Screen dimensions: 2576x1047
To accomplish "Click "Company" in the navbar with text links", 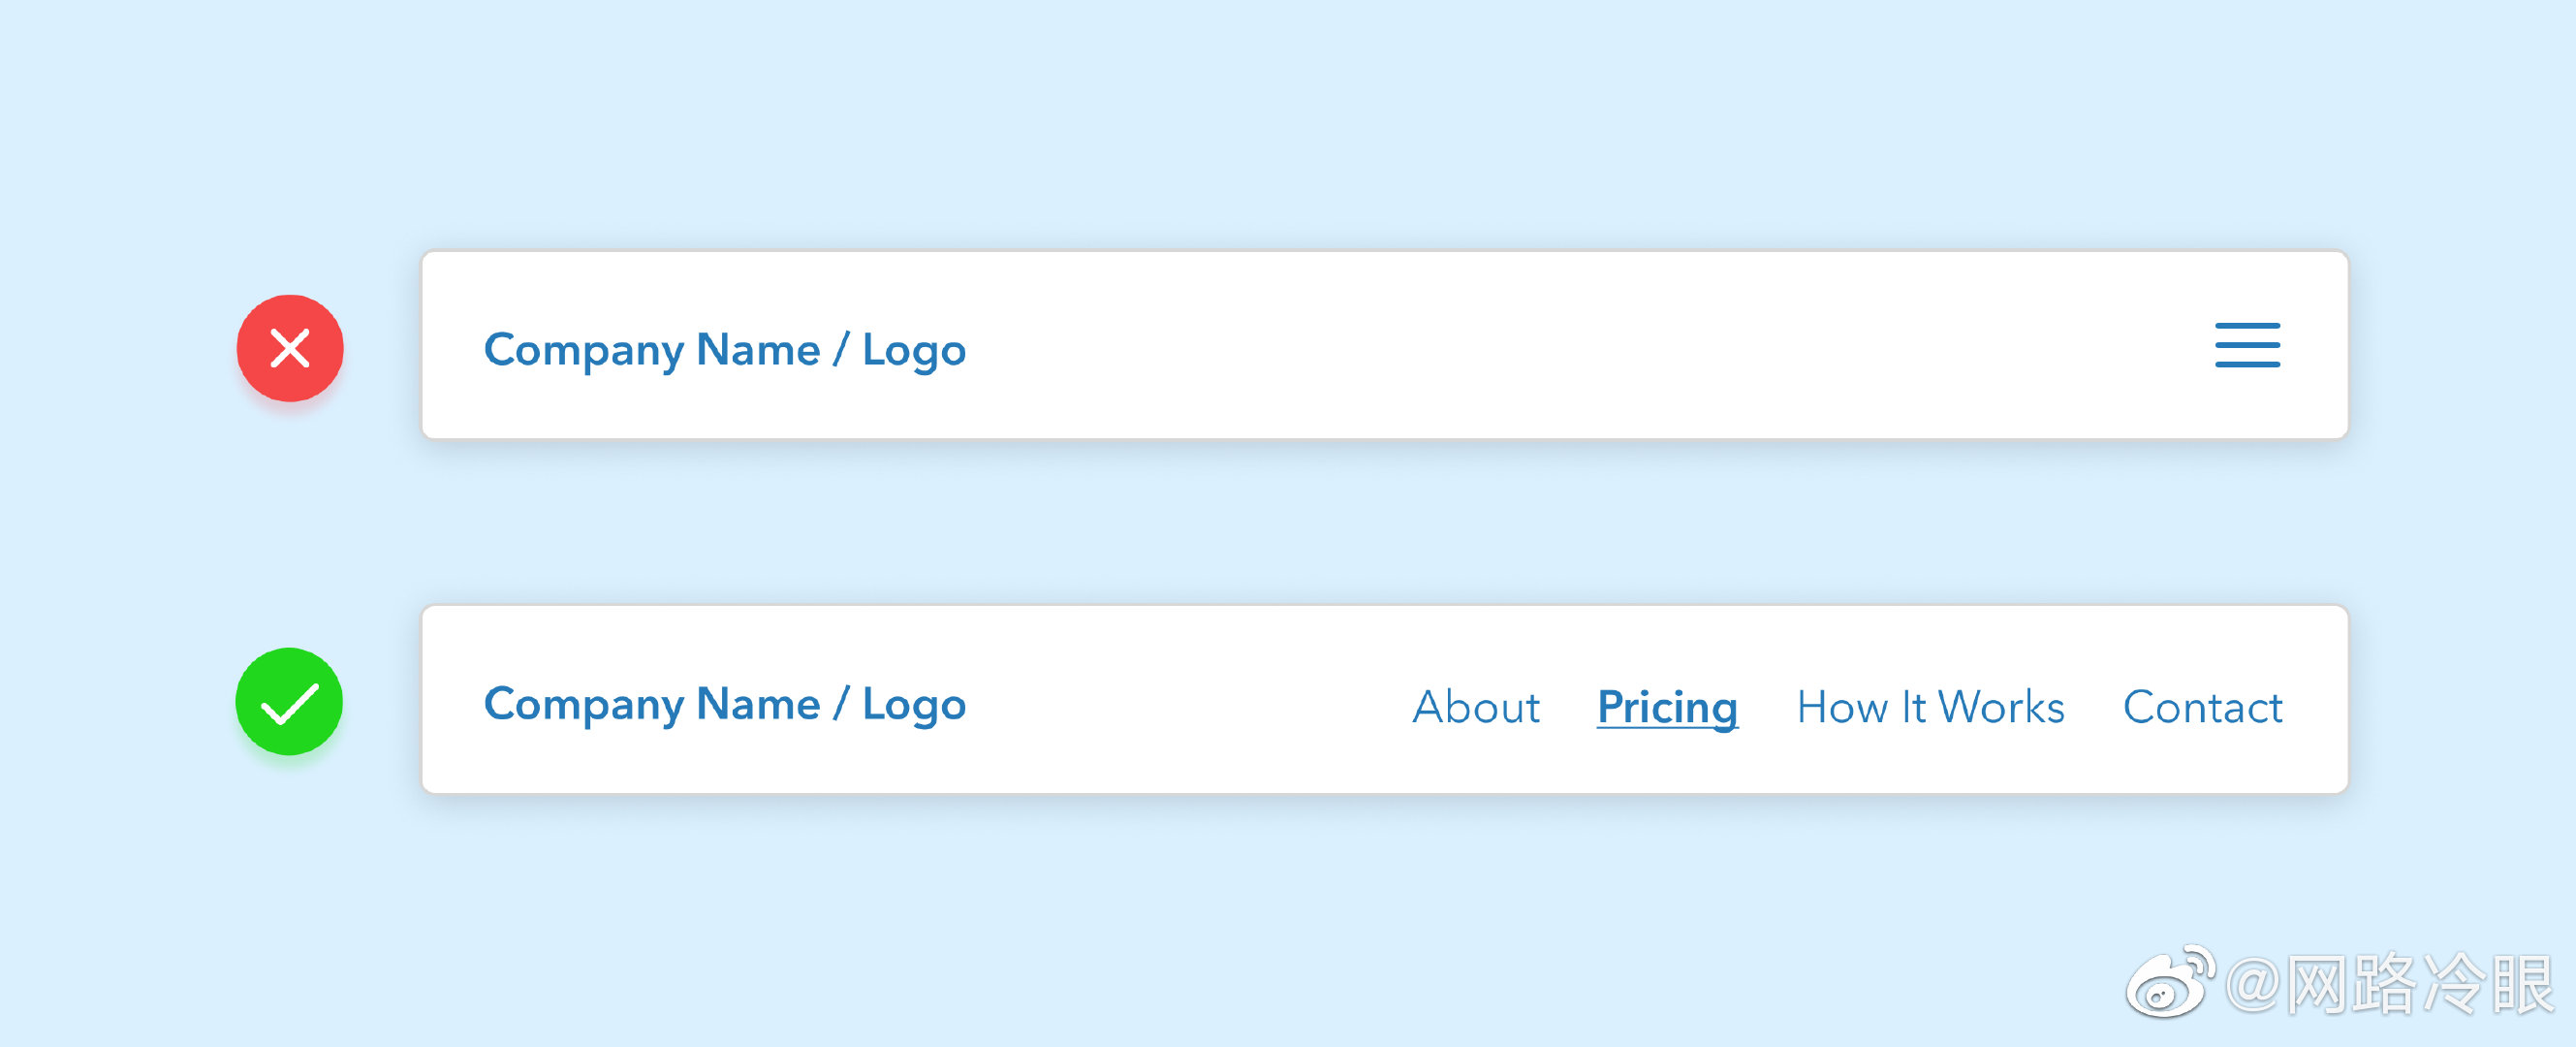I will click(x=583, y=704).
